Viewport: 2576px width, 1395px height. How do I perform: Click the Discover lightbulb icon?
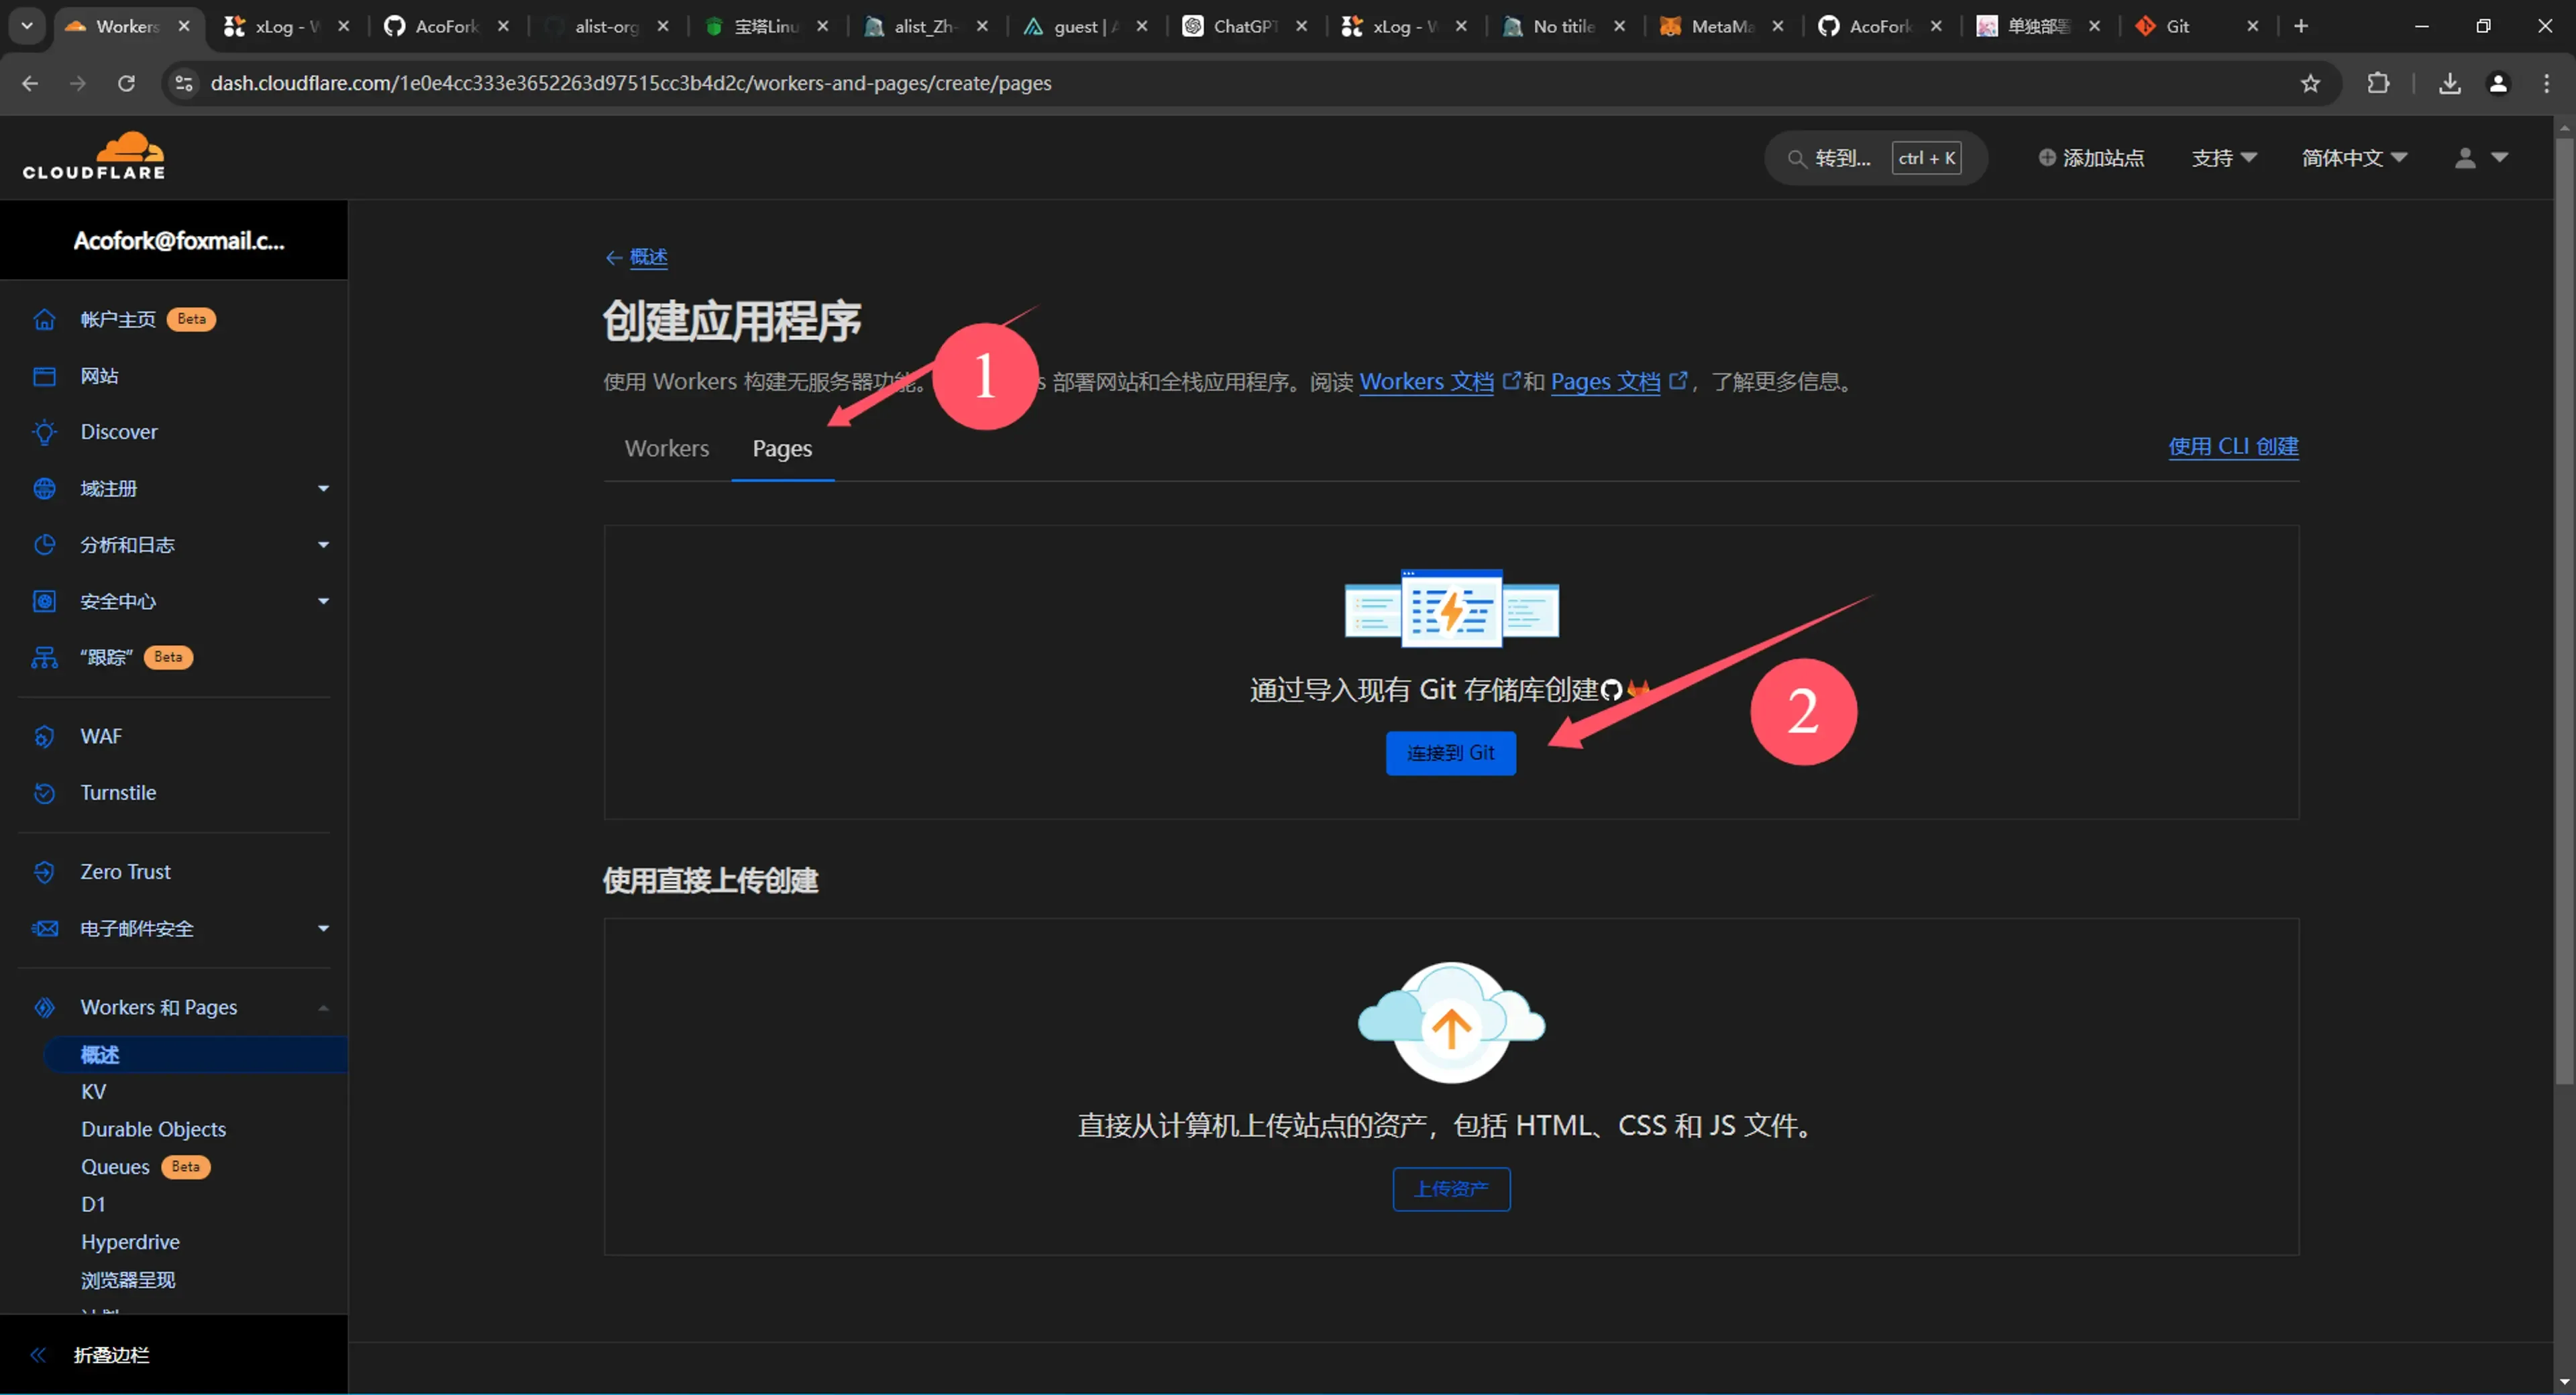coord(44,432)
